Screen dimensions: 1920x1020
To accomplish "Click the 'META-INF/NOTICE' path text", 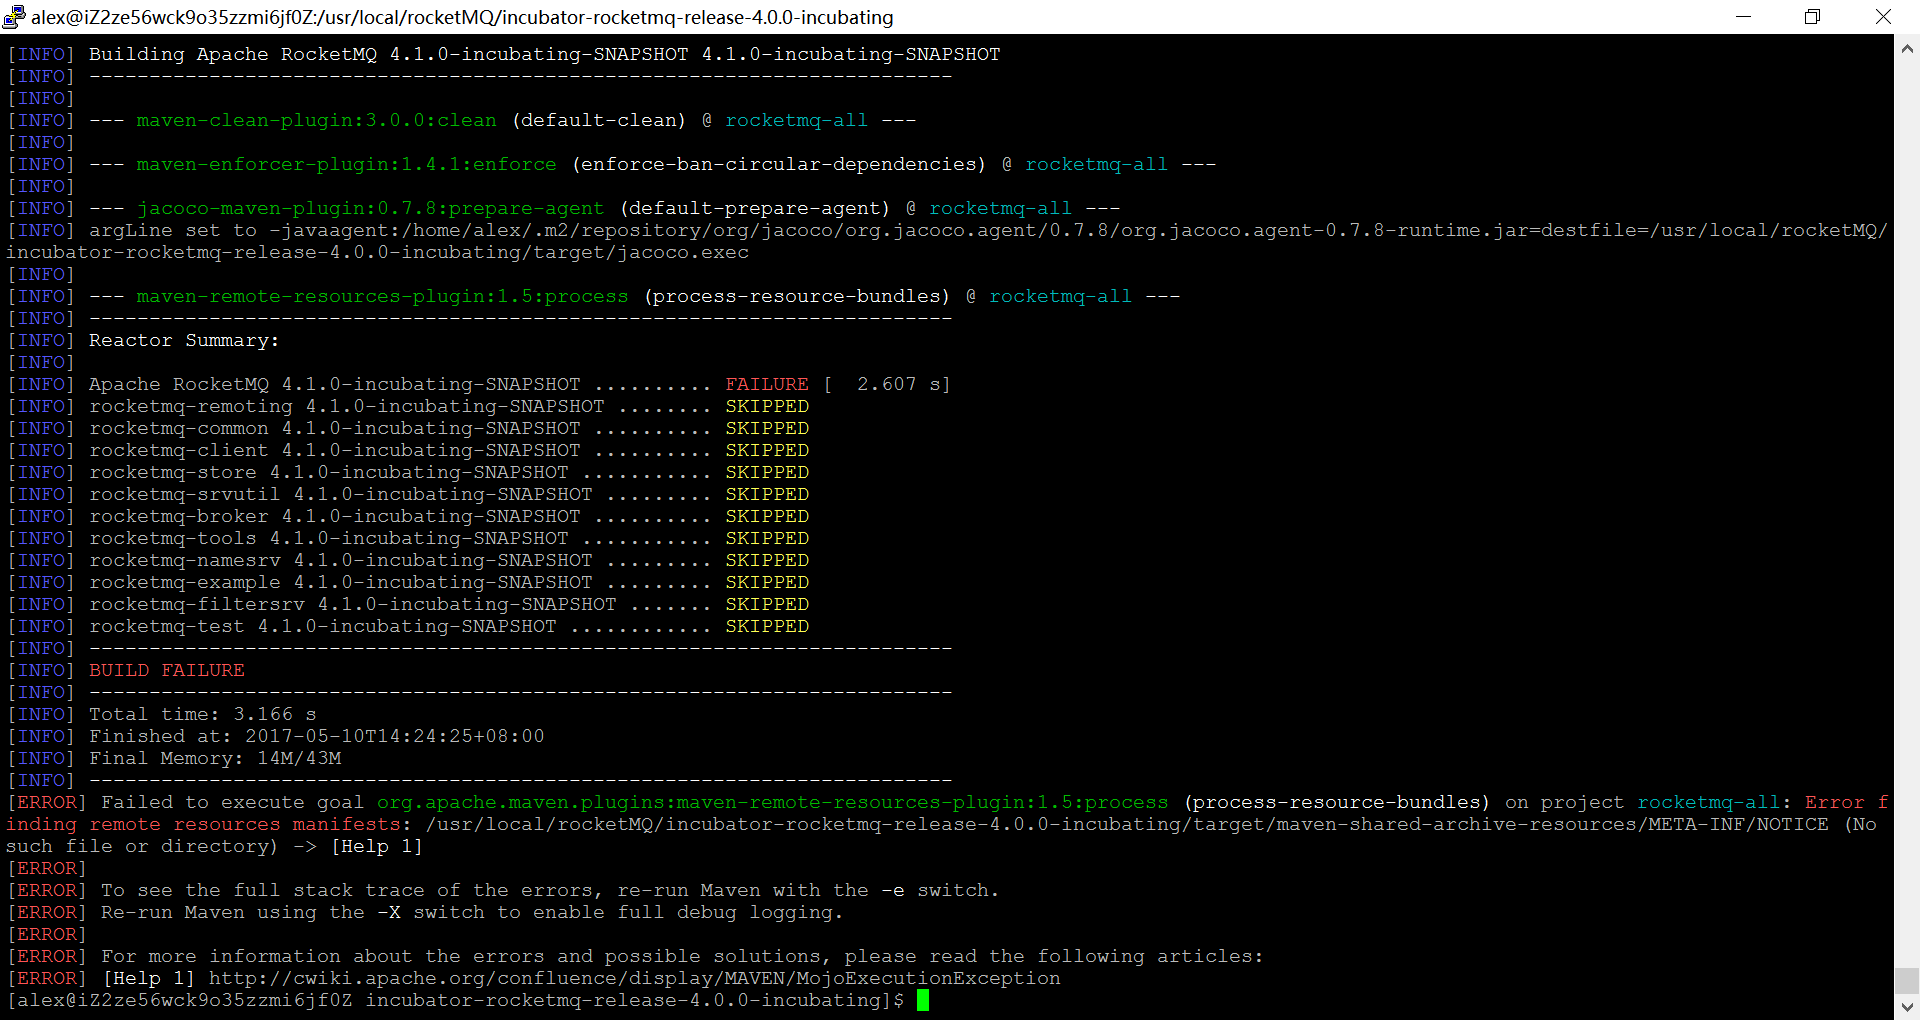I will tap(1738, 824).
